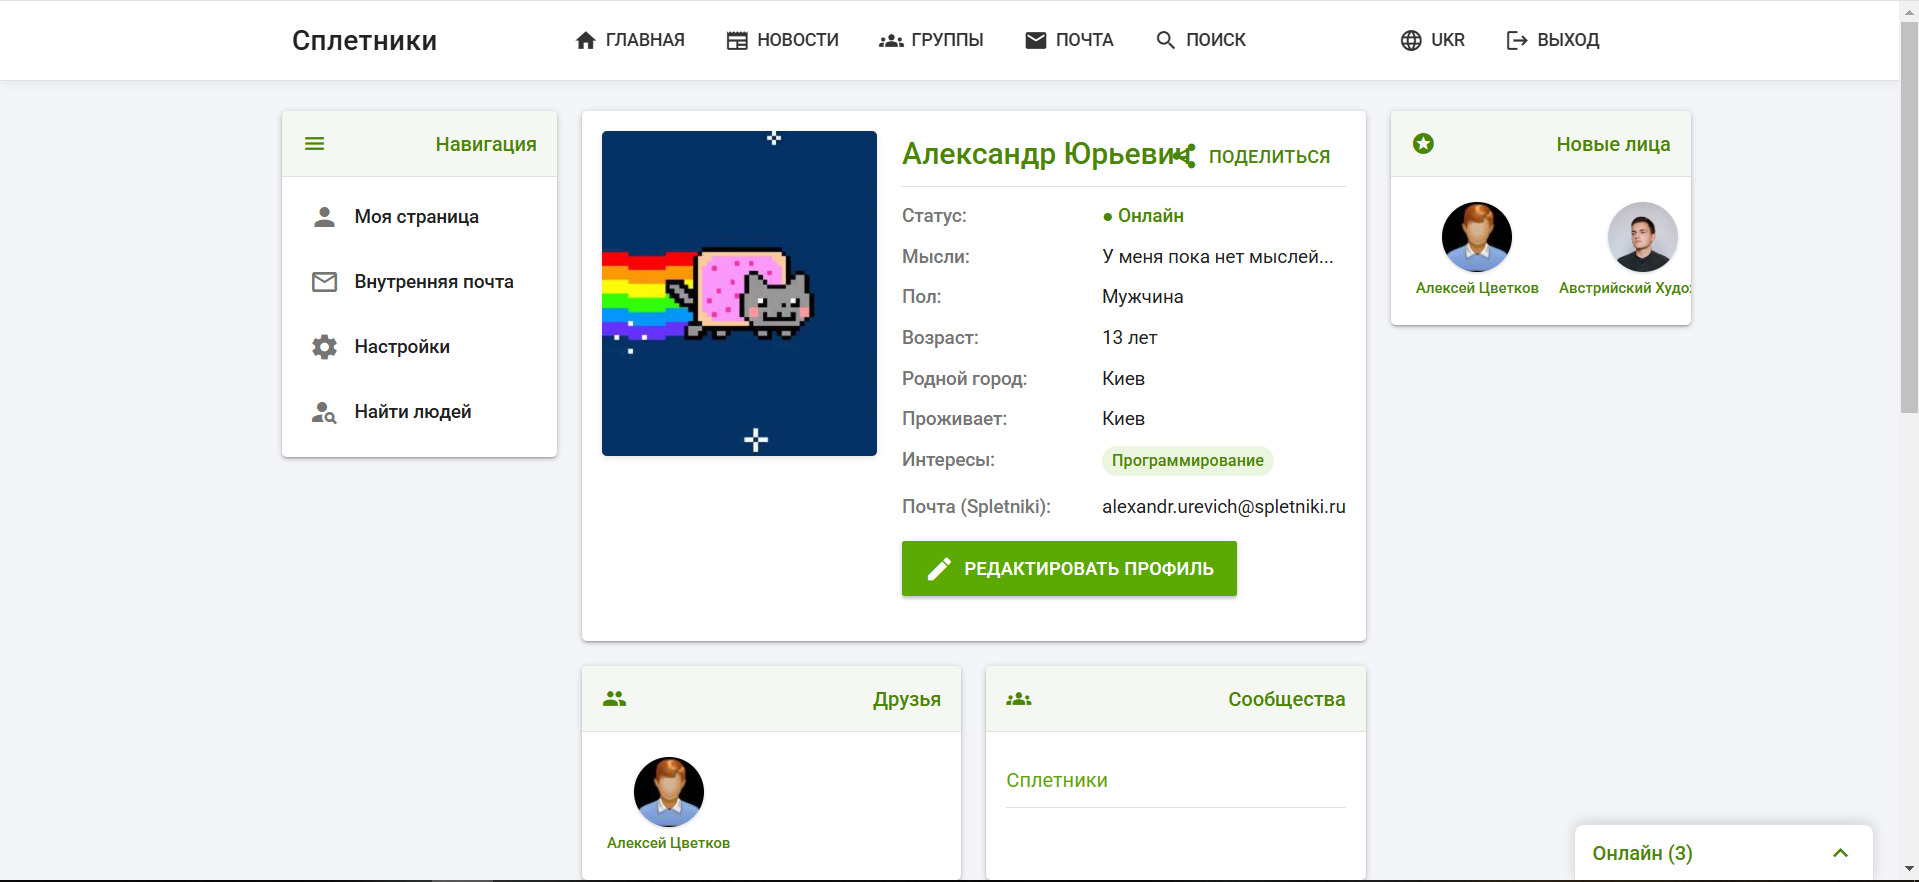Click the news calendar icon

[x=737, y=40]
